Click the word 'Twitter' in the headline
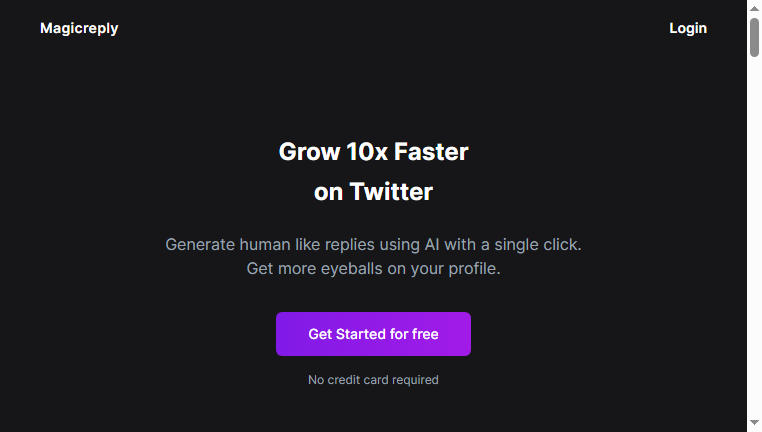Screen dimensions: 762x432 point(391,191)
